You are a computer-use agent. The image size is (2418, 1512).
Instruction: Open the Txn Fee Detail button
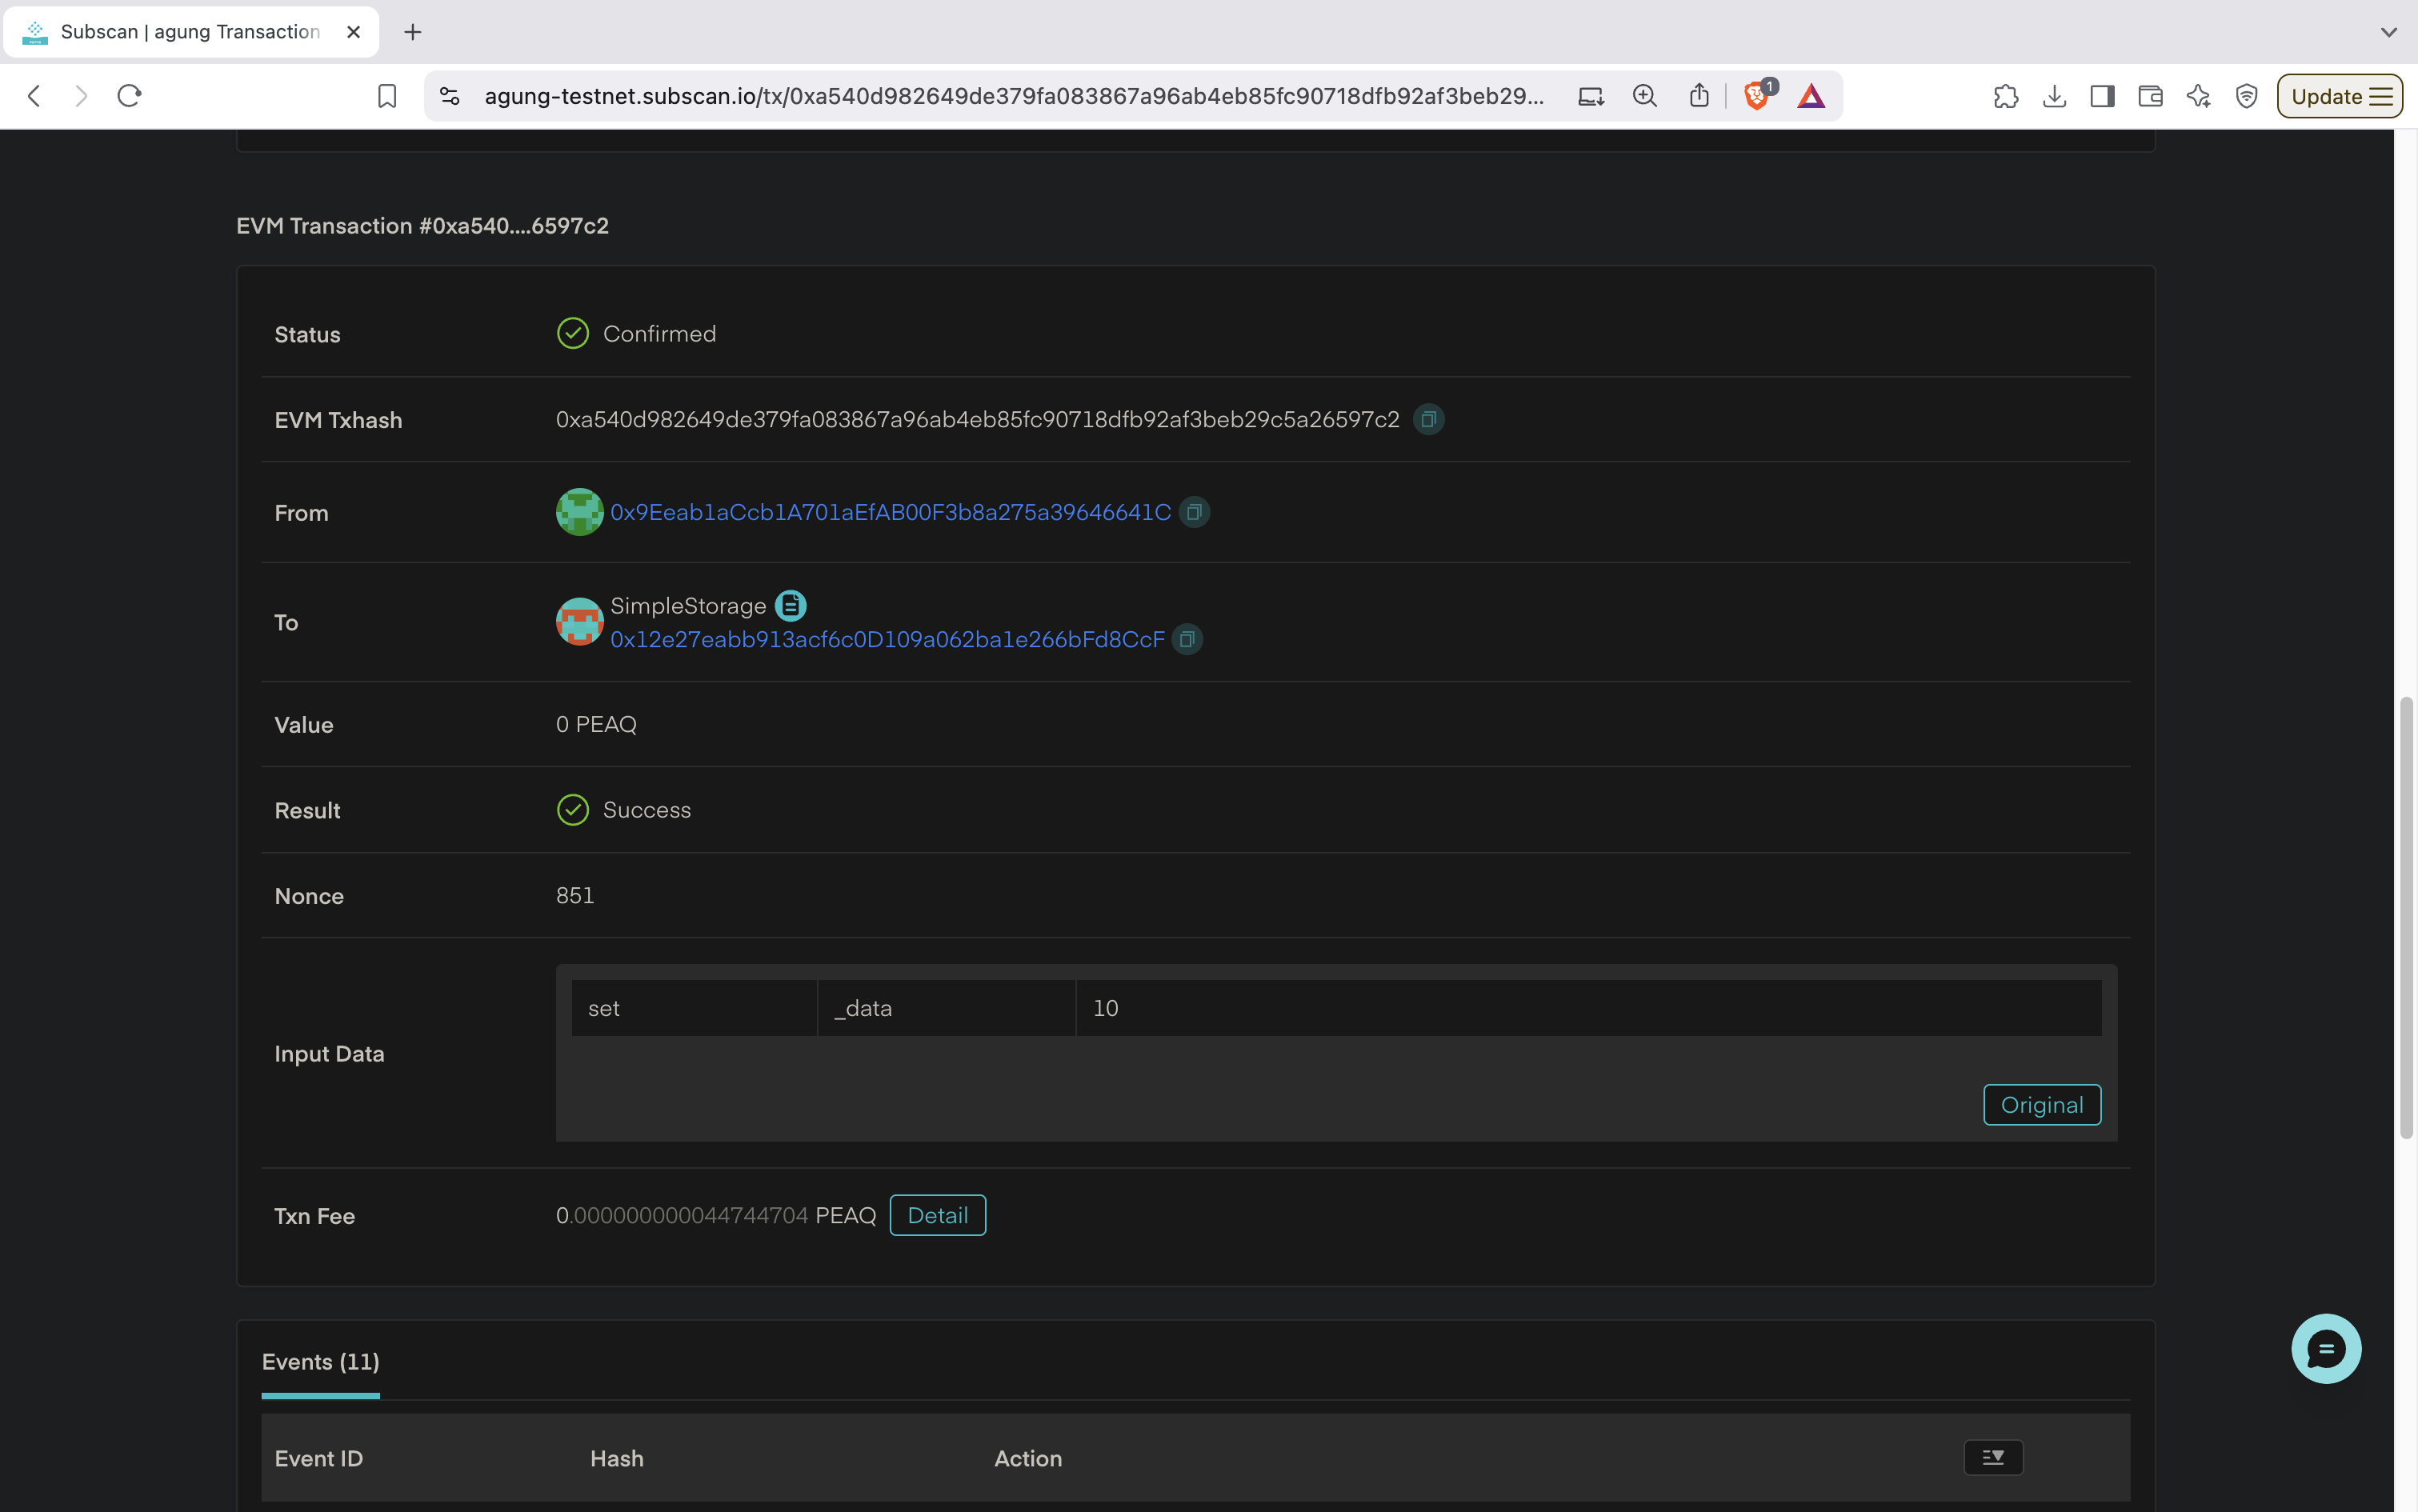937,1215
